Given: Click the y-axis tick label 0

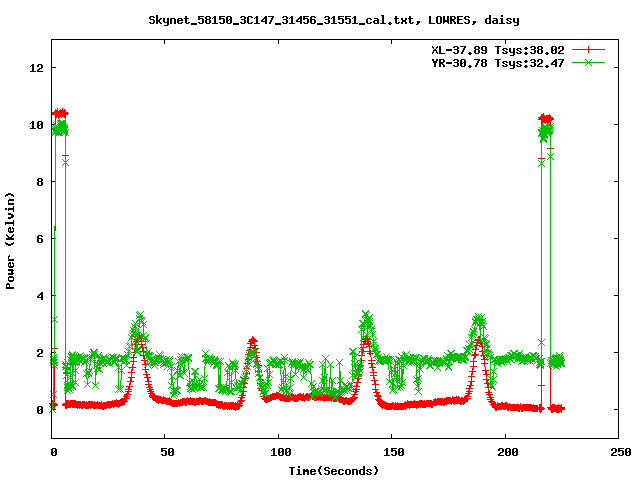Looking at the screenshot, I should pyautogui.click(x=40, y=410).
